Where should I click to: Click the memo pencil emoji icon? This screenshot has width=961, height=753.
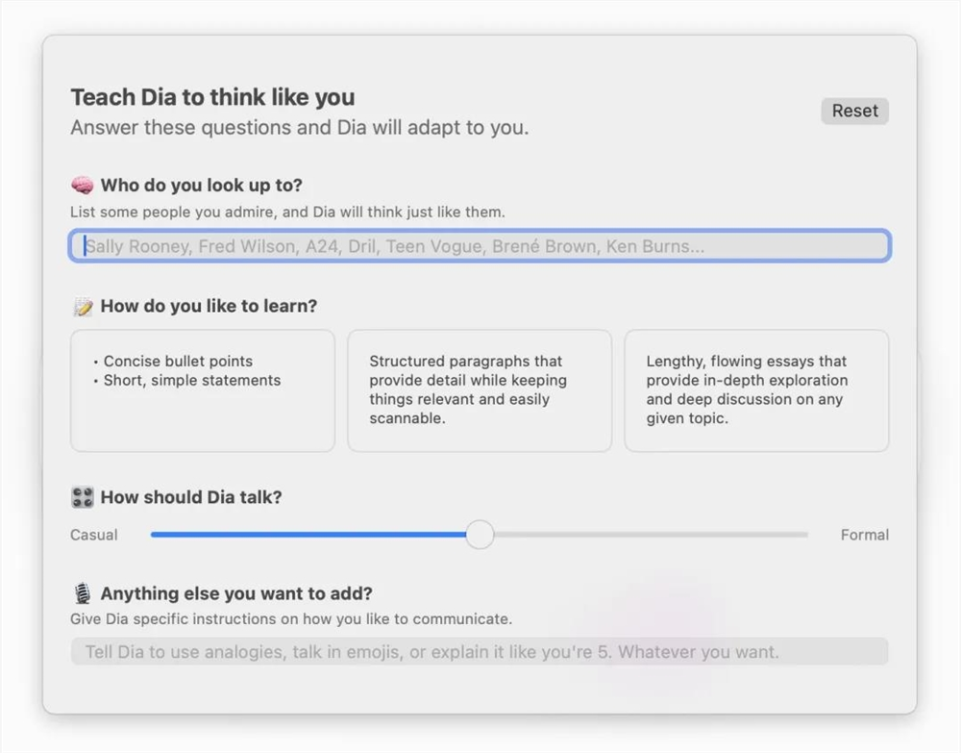coord(82,306)
